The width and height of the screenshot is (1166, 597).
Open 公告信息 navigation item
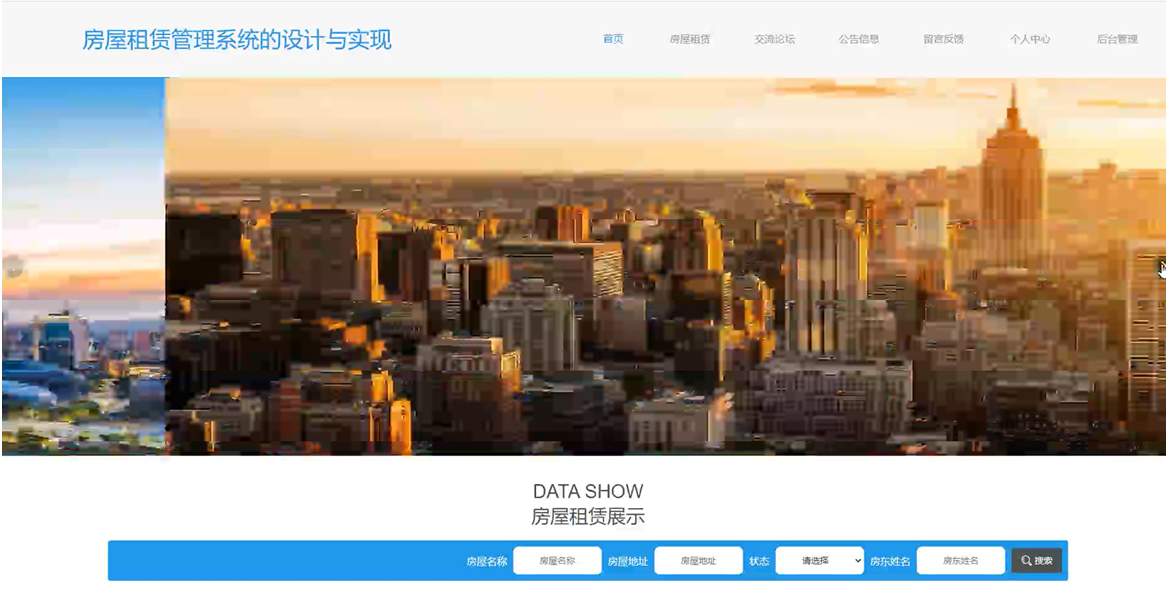point(859,39)
